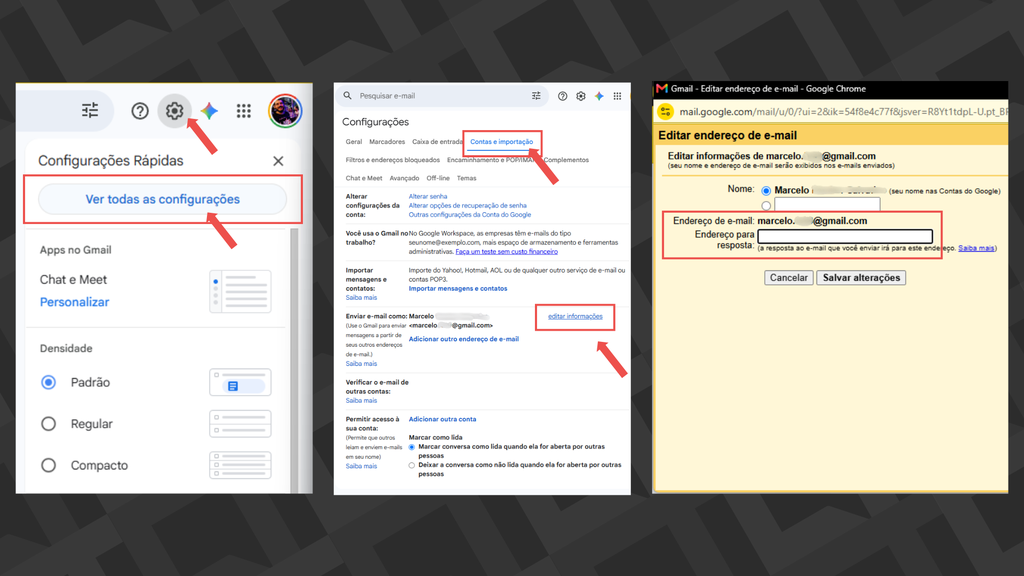
Task: Open Gemini sparkle icon in left panel
Action: 209,111
